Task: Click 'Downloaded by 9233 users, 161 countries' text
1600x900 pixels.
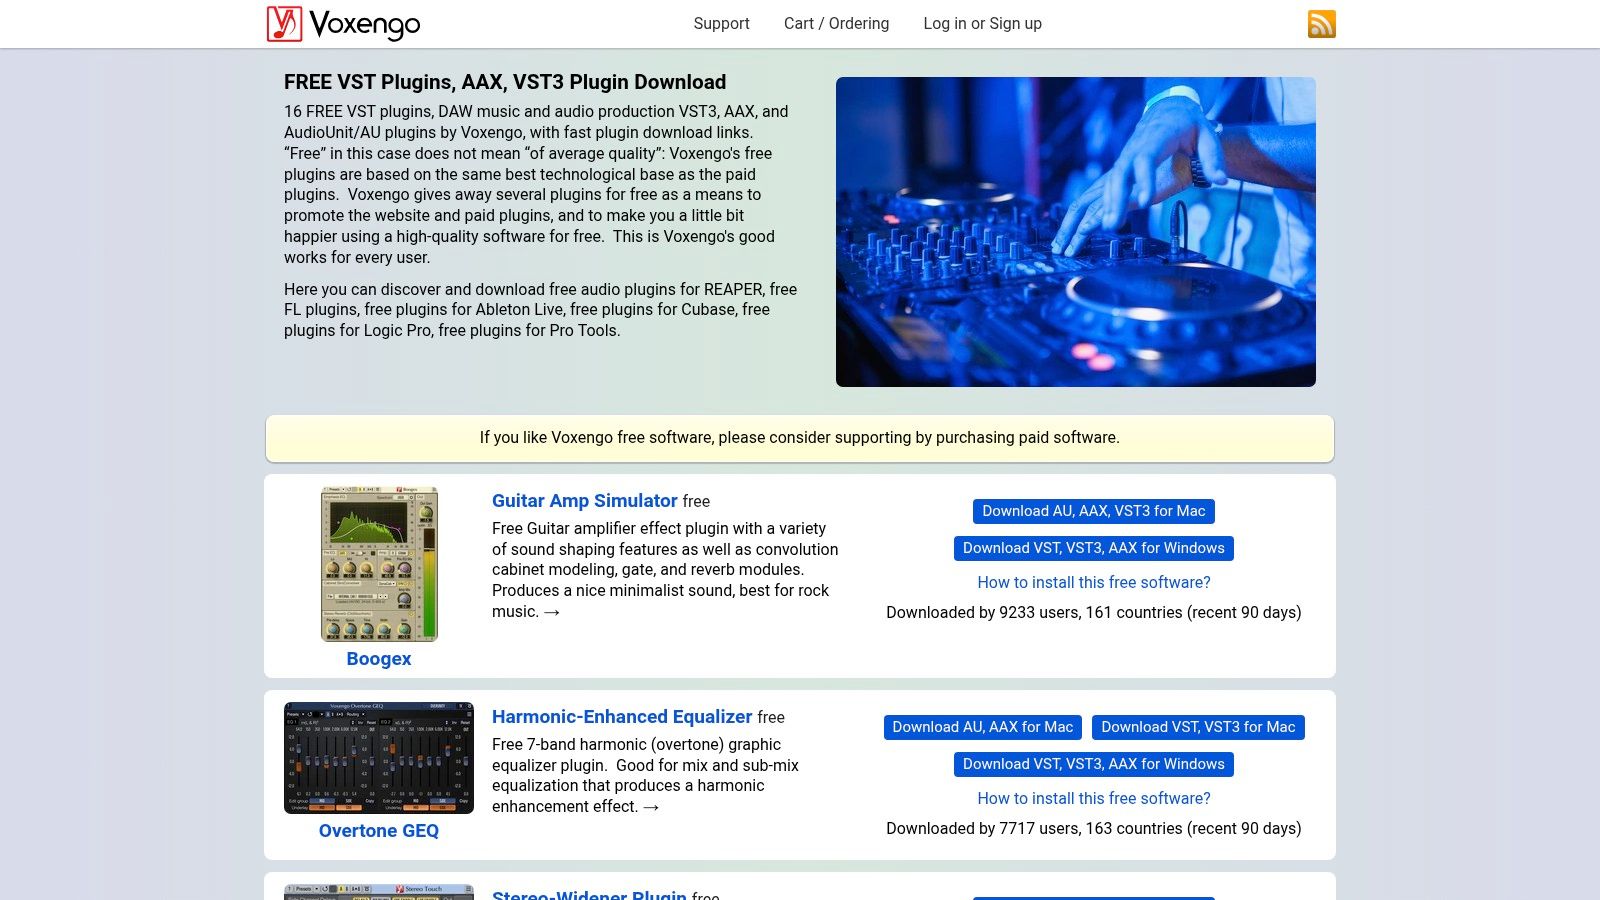Action: pos(1094,612)
